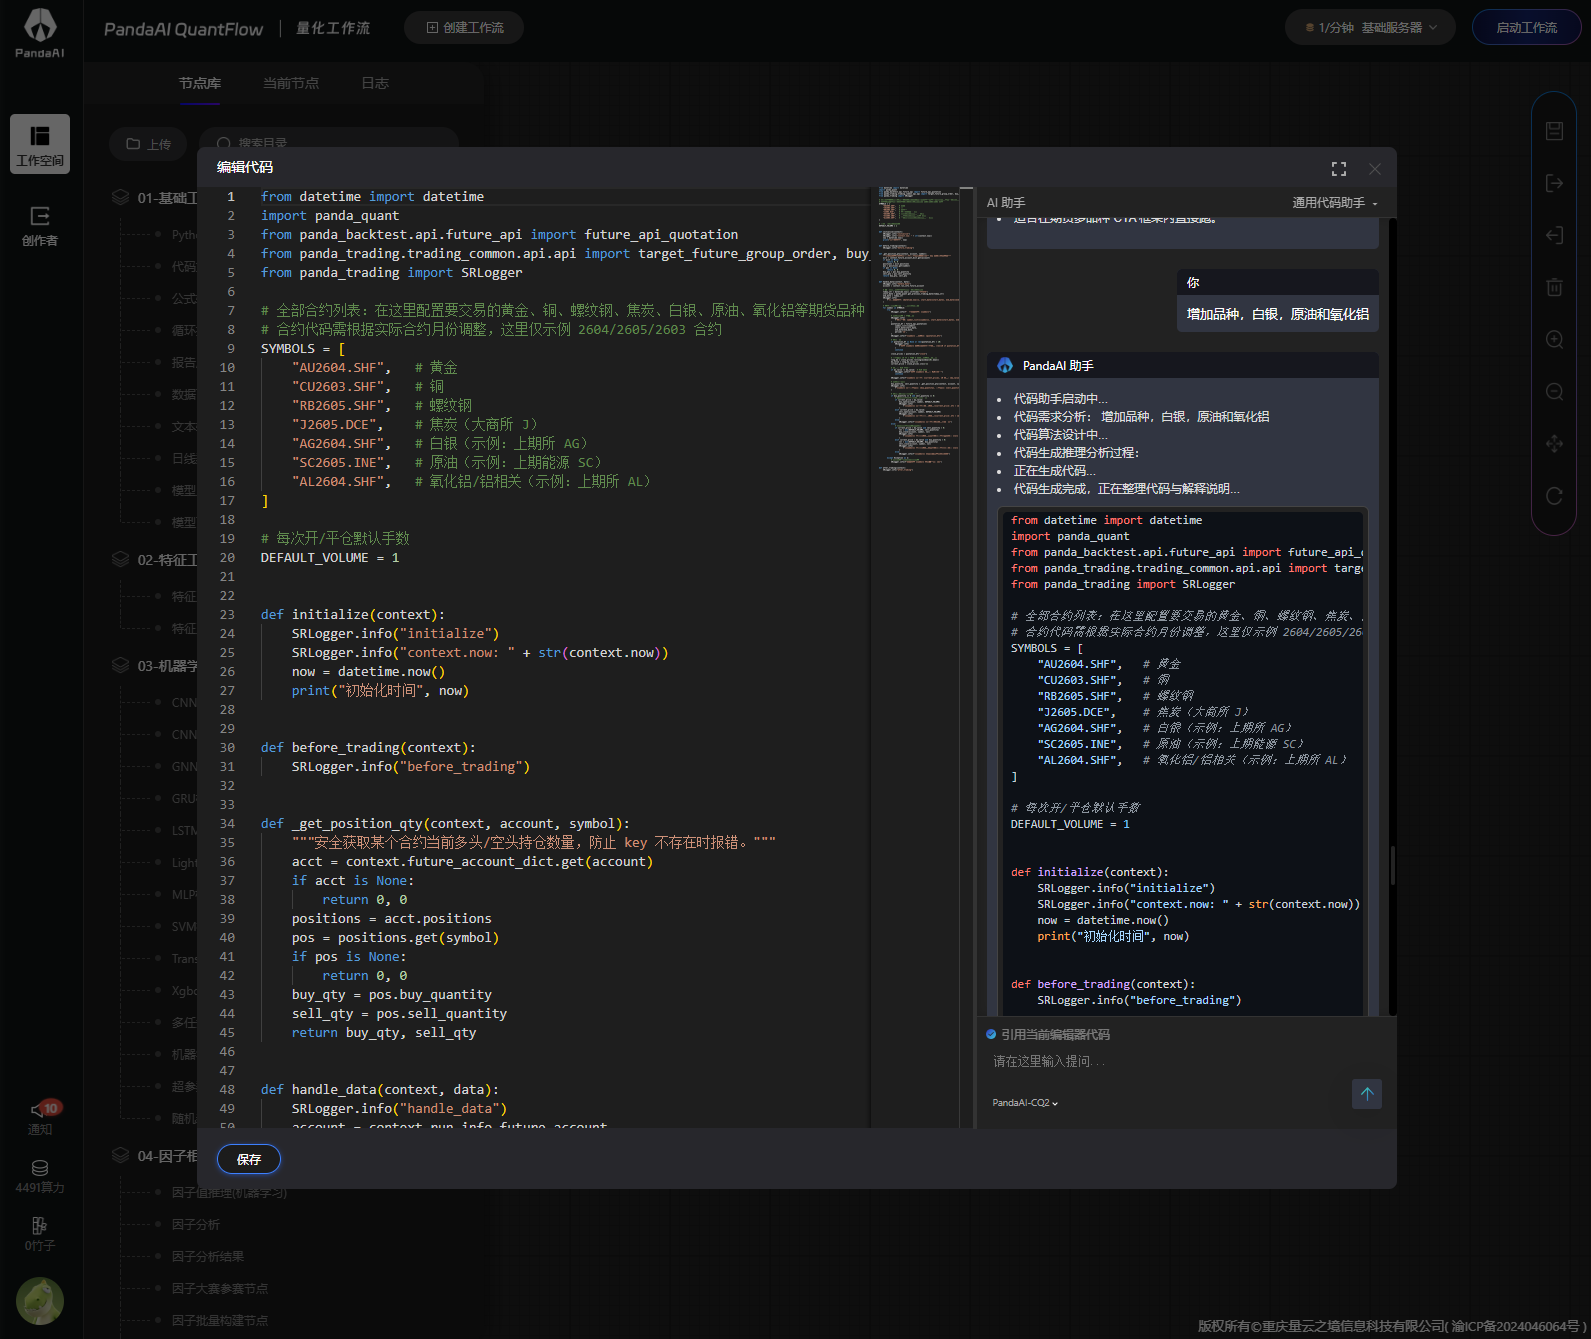The width and height of the screenshot is (1591, 1339).
Task: Expand the 04-因子相 node category
Action: pos(167,1156)
